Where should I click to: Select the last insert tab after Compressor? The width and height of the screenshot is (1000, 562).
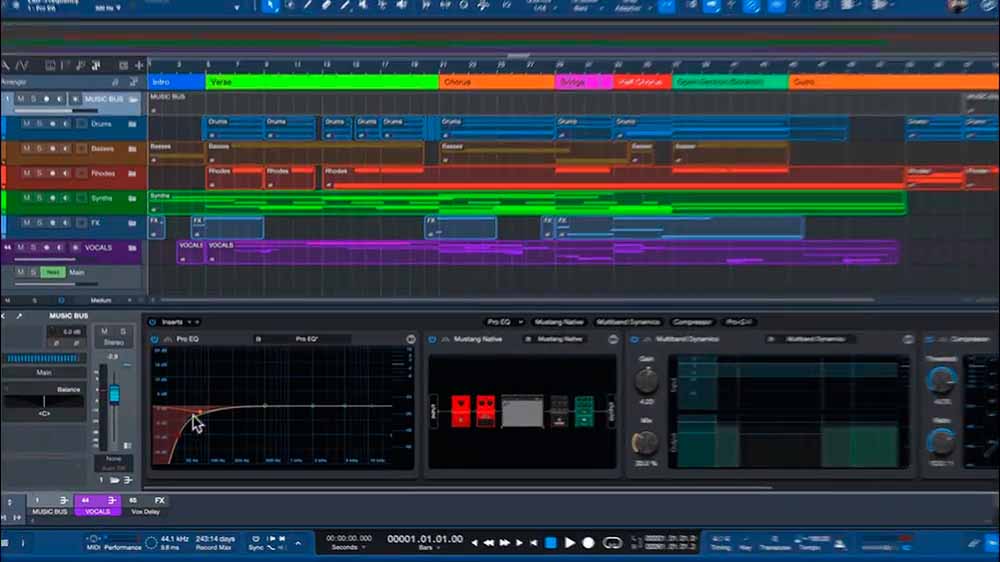click(x=739, y=322)
